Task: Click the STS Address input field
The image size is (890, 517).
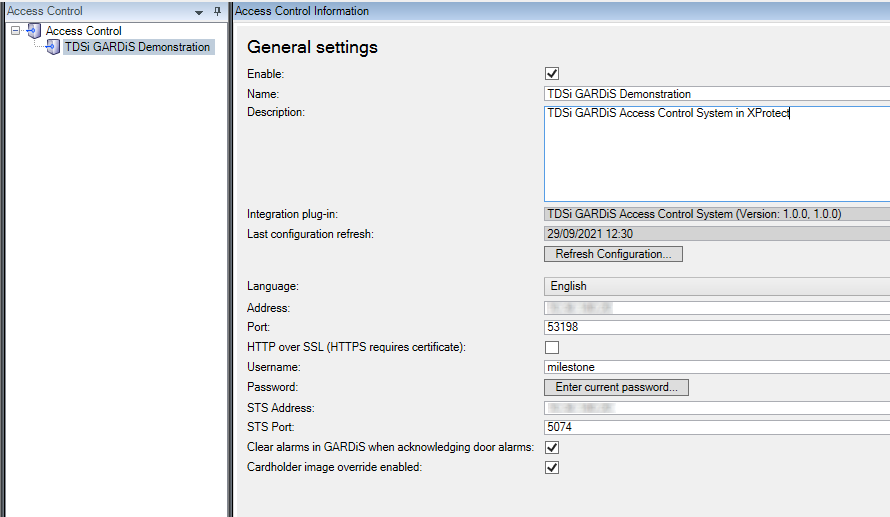Action: (x=717, y=407)
